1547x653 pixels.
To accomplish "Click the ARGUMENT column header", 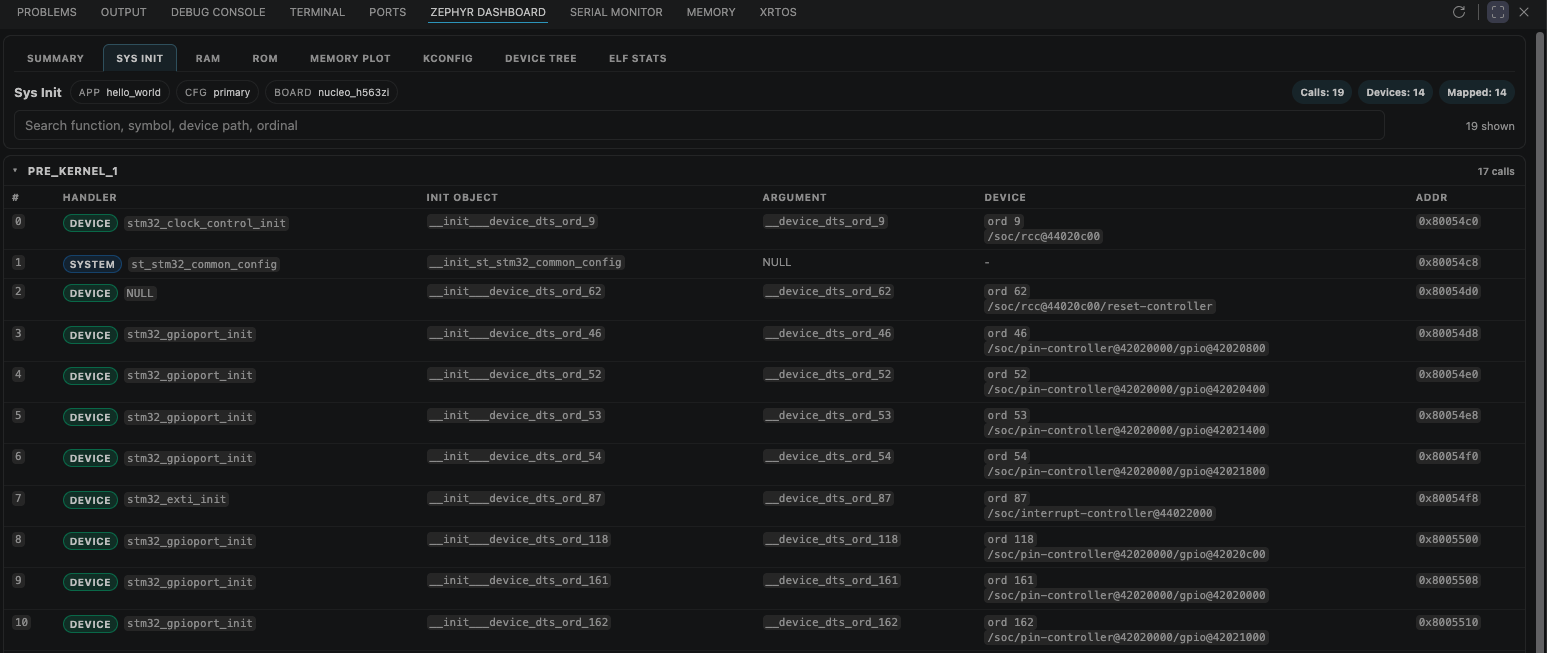I will click(795, 198).
